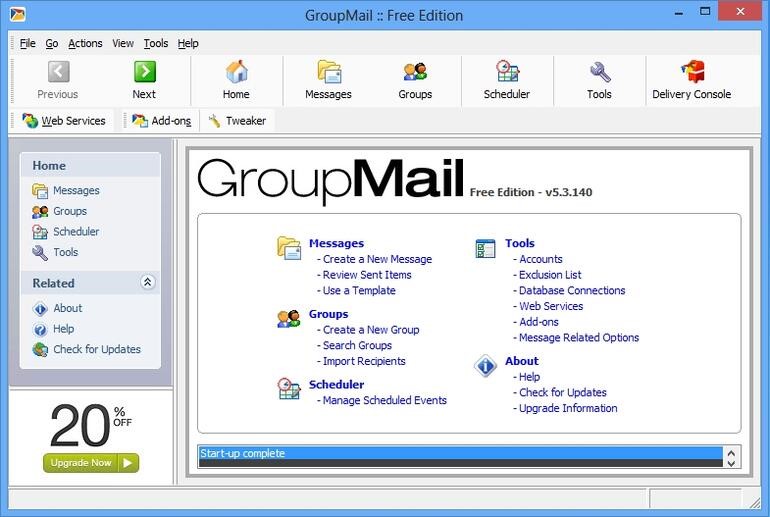Go back with the Previous toolbar button
This screenshot has width=770, height=517.
(x=57, y=80)
